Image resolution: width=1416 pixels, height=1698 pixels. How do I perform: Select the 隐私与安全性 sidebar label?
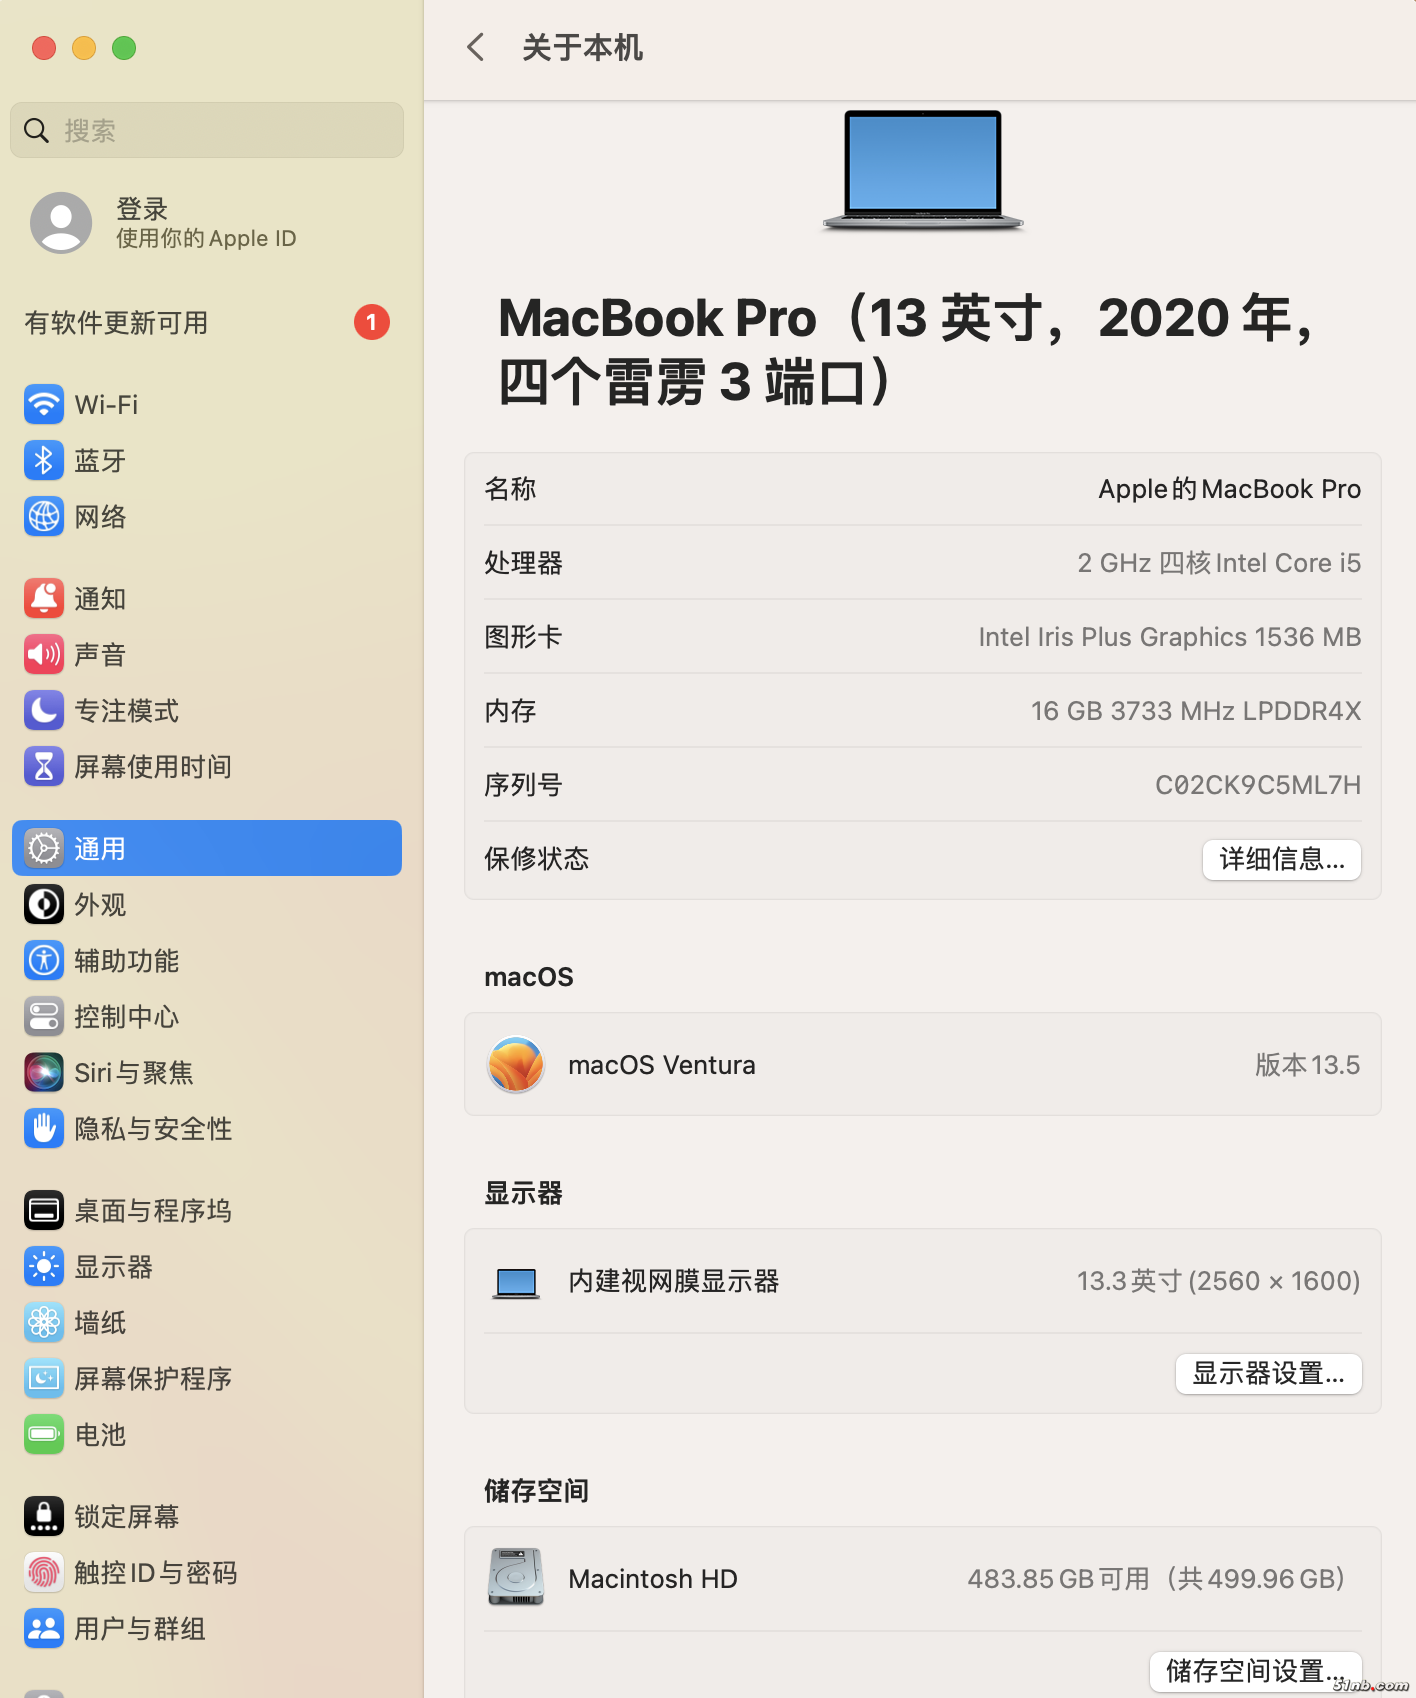153,1128
